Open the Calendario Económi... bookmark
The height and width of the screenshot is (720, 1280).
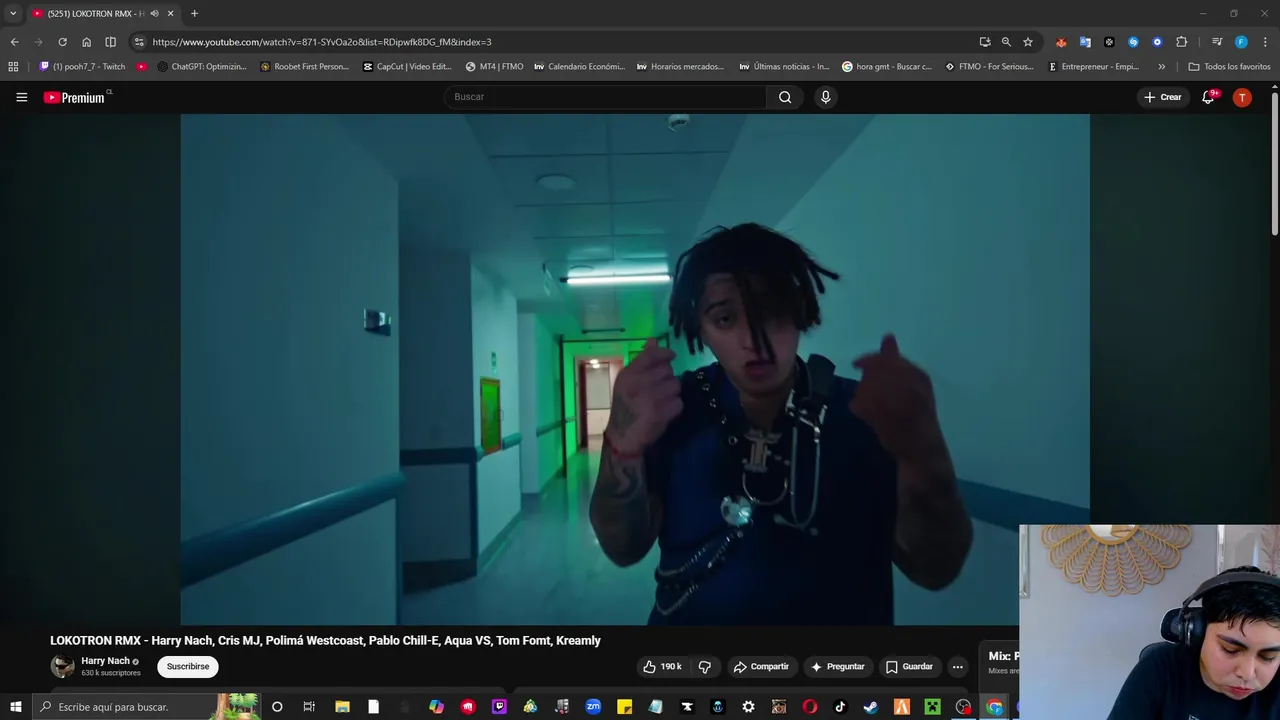coord(579,67)
